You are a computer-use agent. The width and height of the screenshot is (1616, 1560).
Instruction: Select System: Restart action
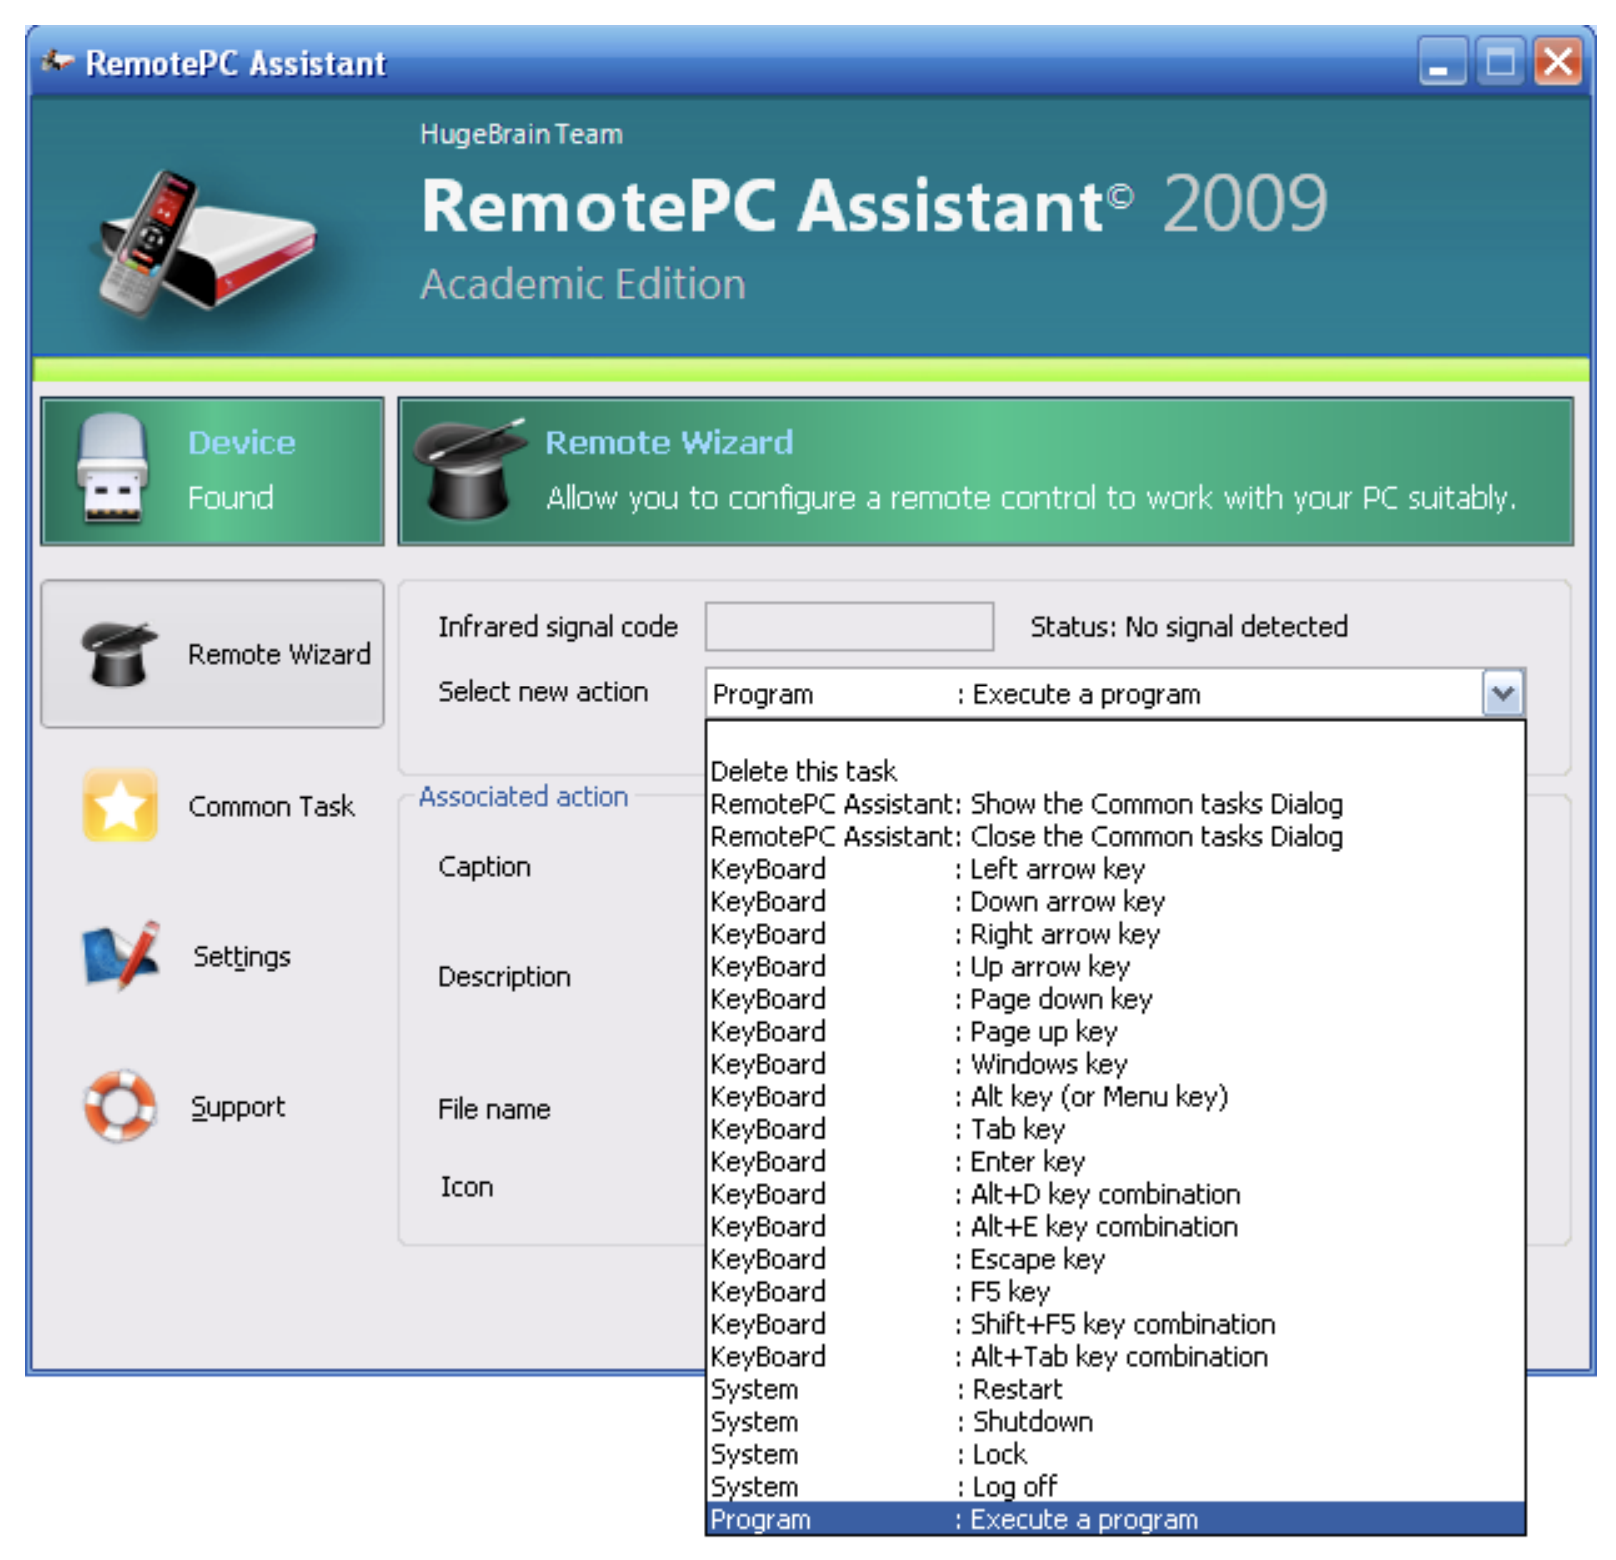click(x=1115, y=1389)
